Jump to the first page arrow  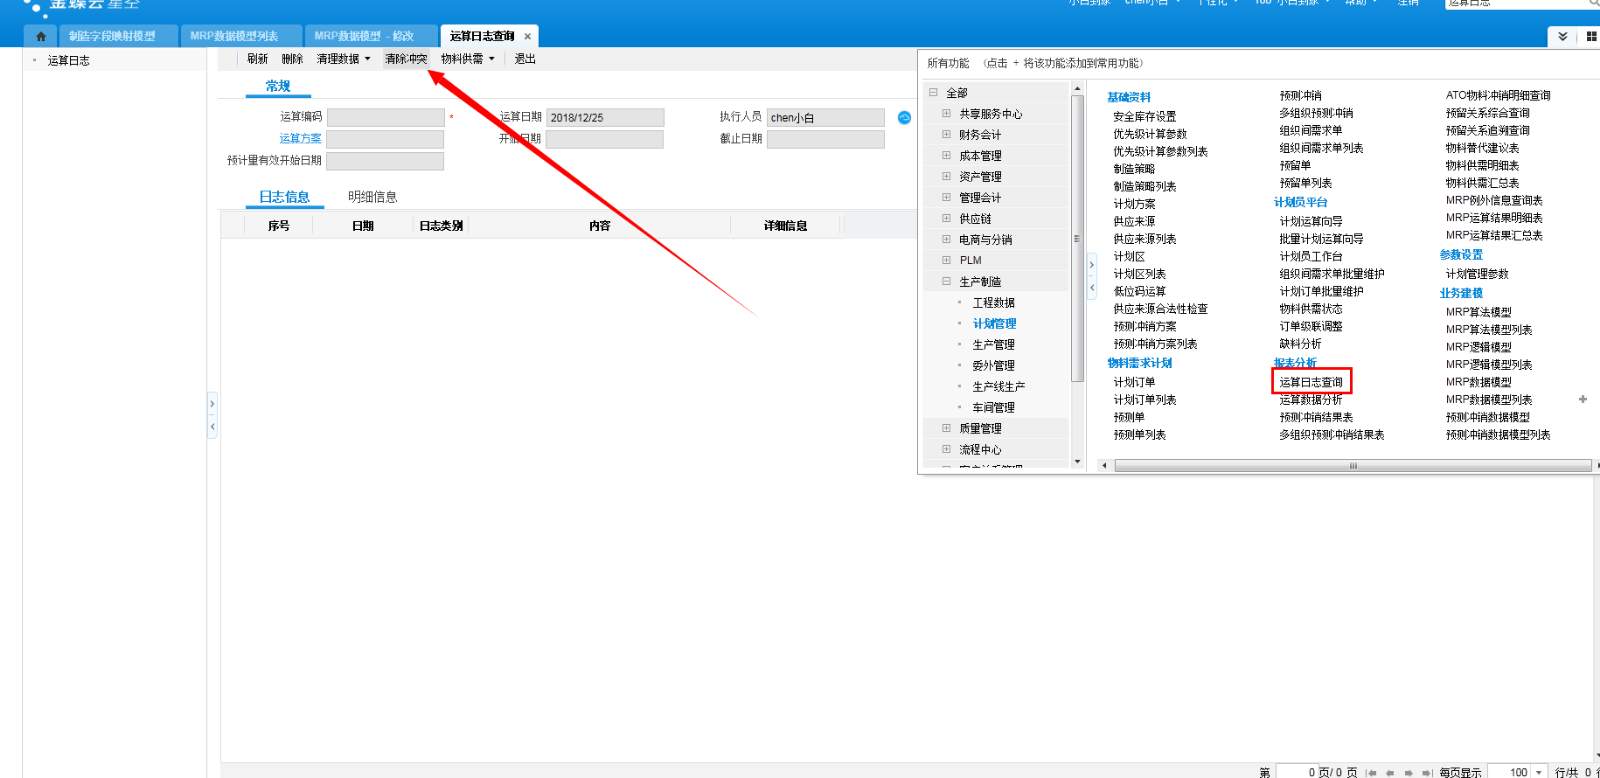[x=1372, y=772]
